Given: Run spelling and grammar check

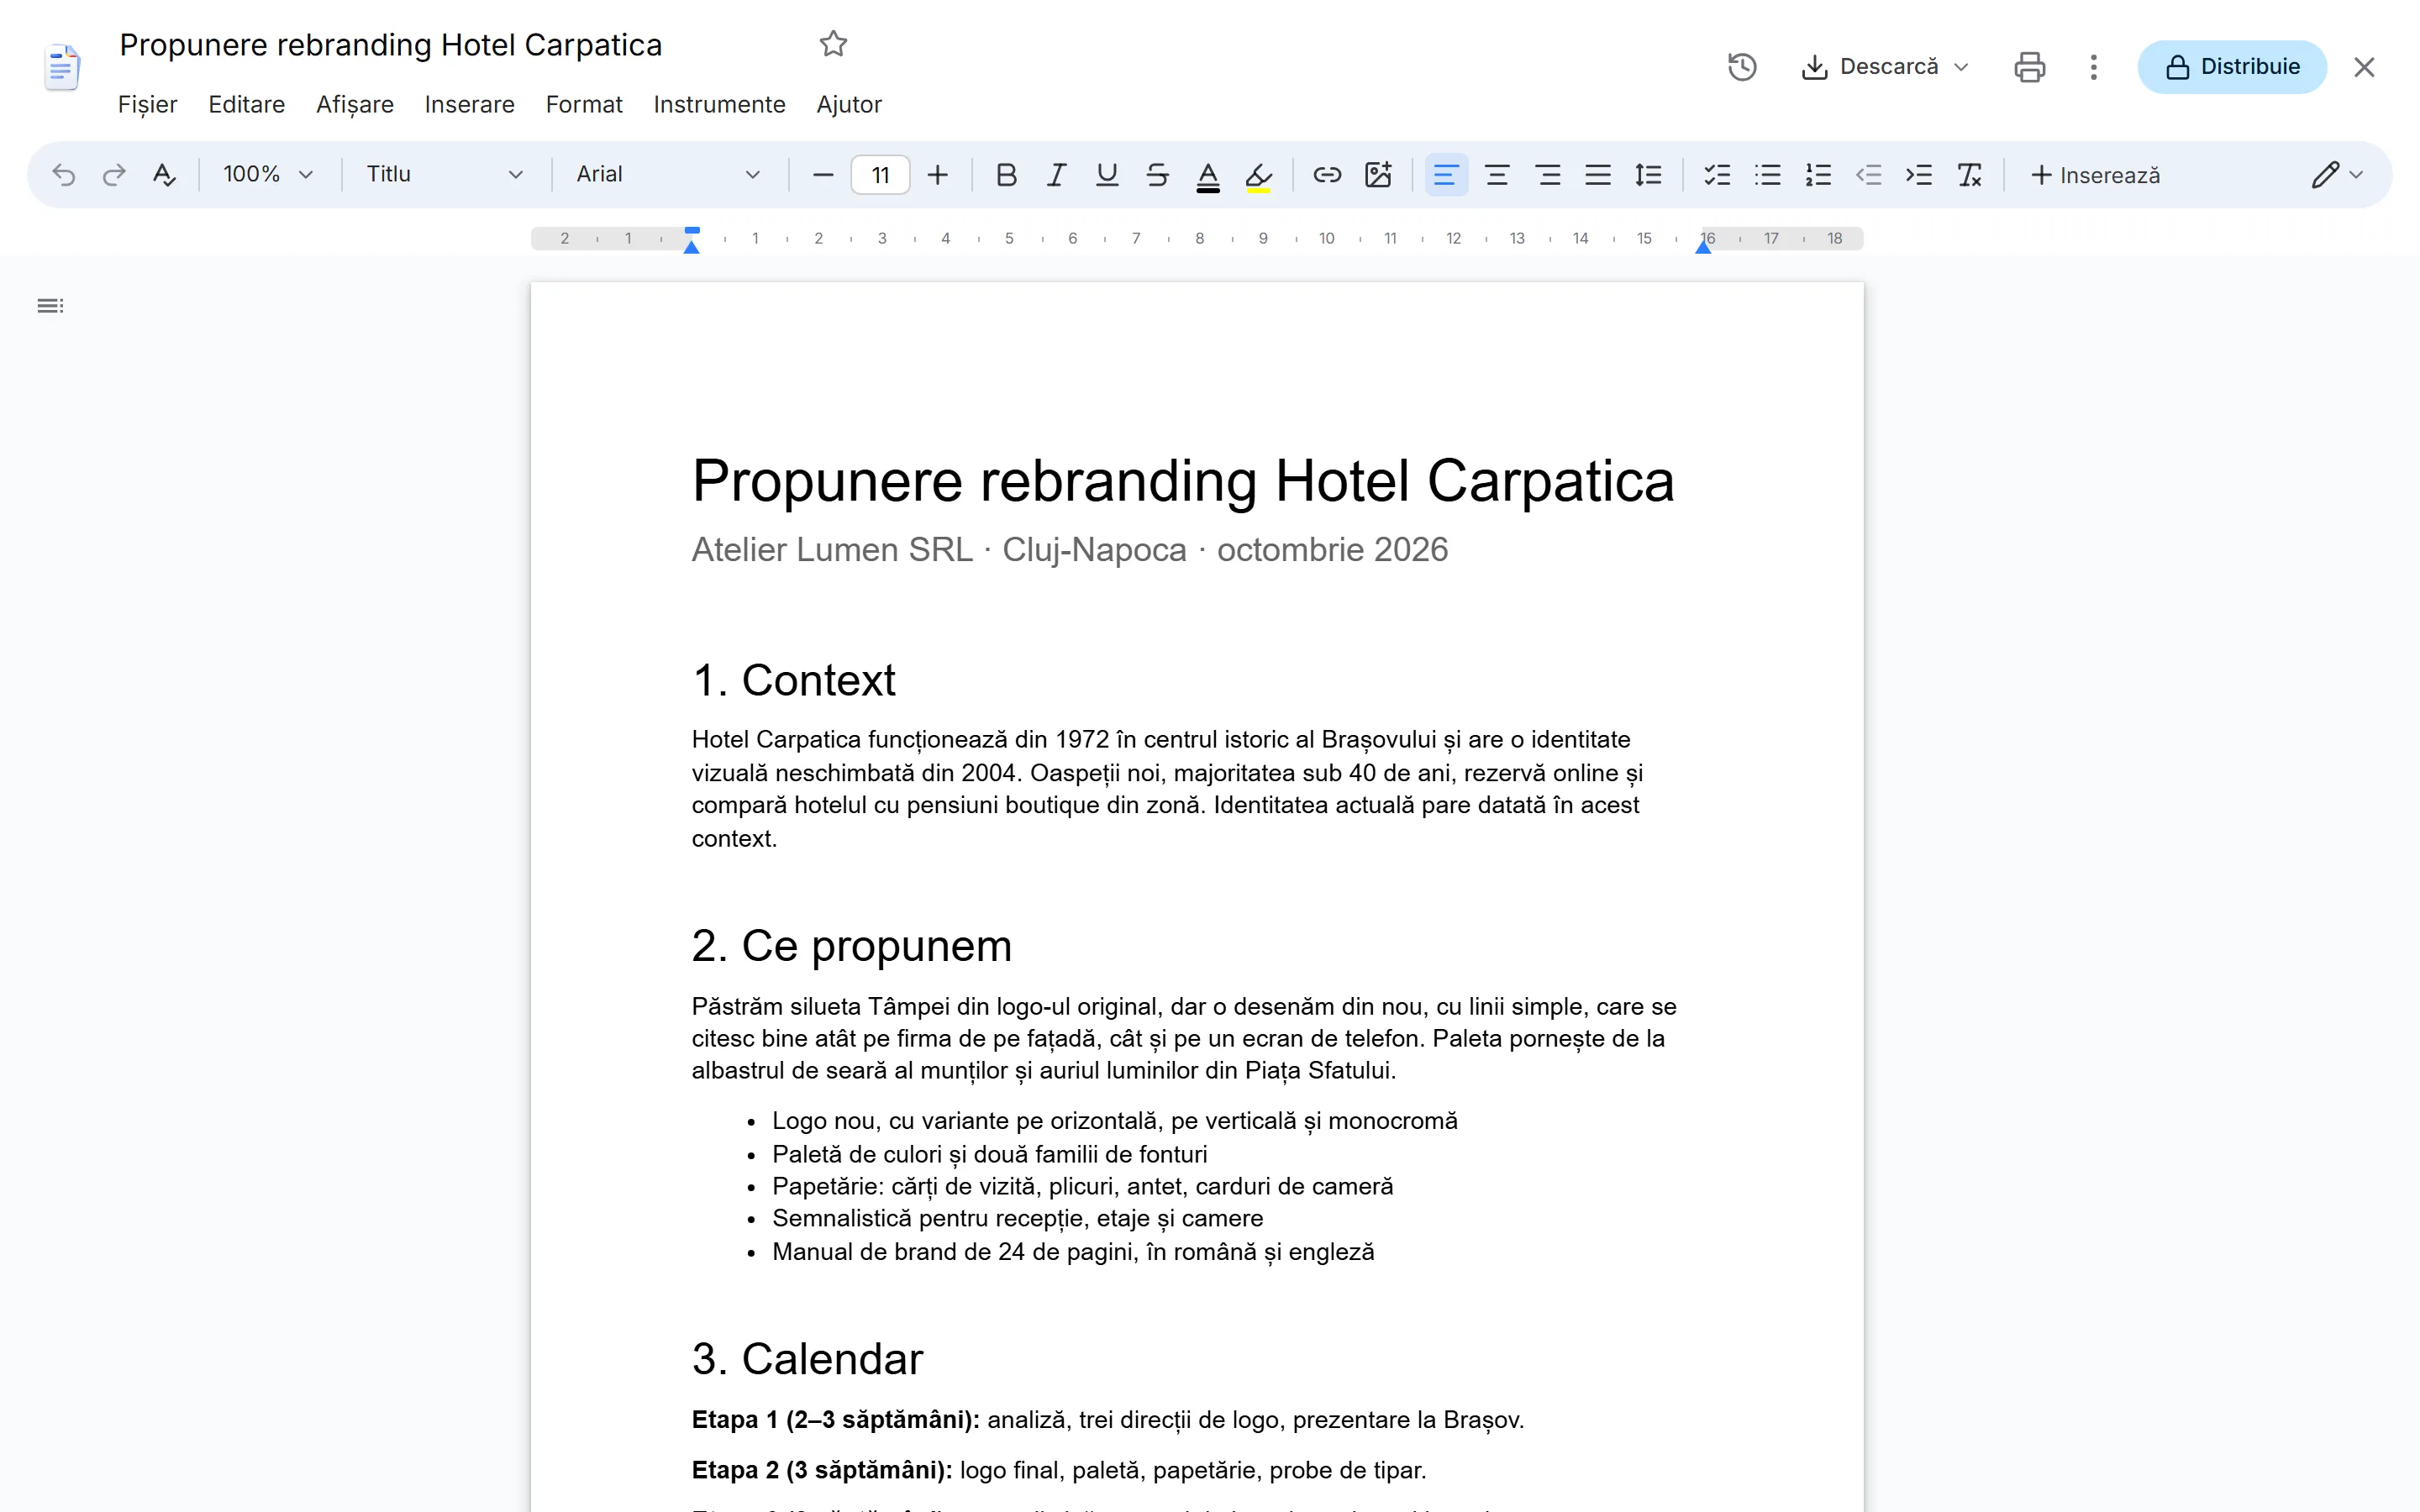Looking at the screenshot, I should (164, 175).
